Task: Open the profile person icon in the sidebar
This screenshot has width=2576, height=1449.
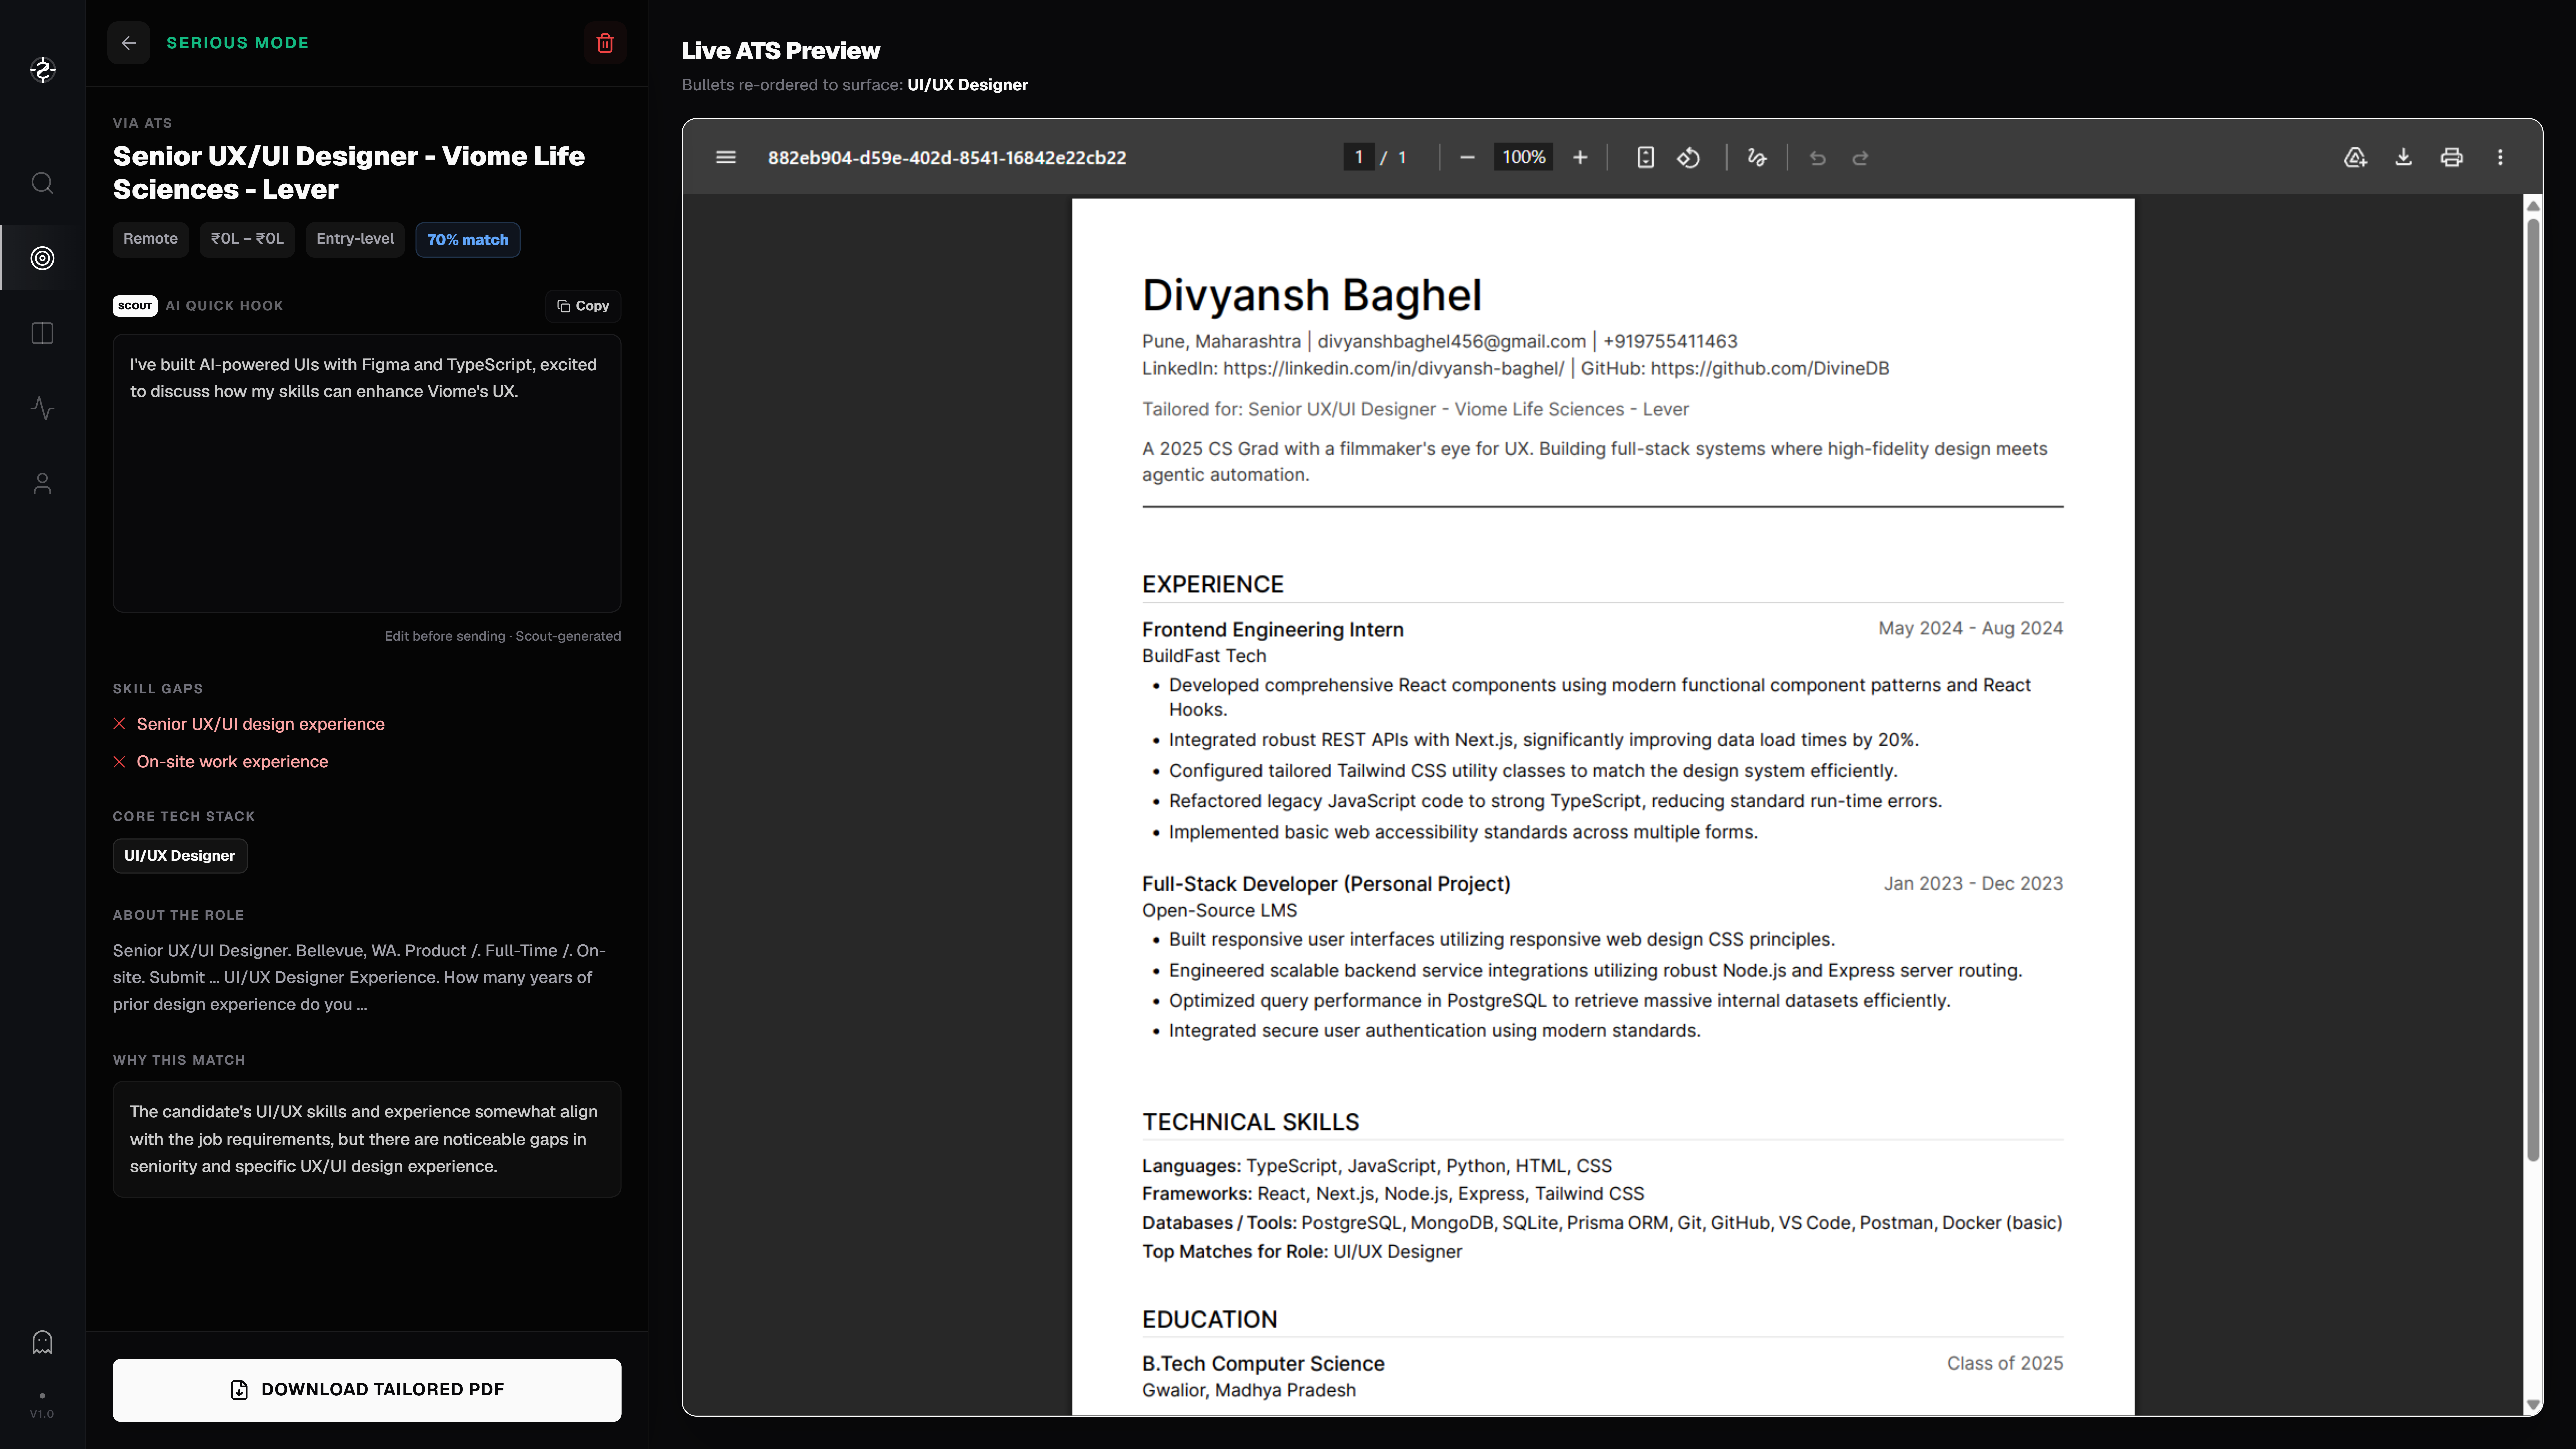Action: point(42,484)
